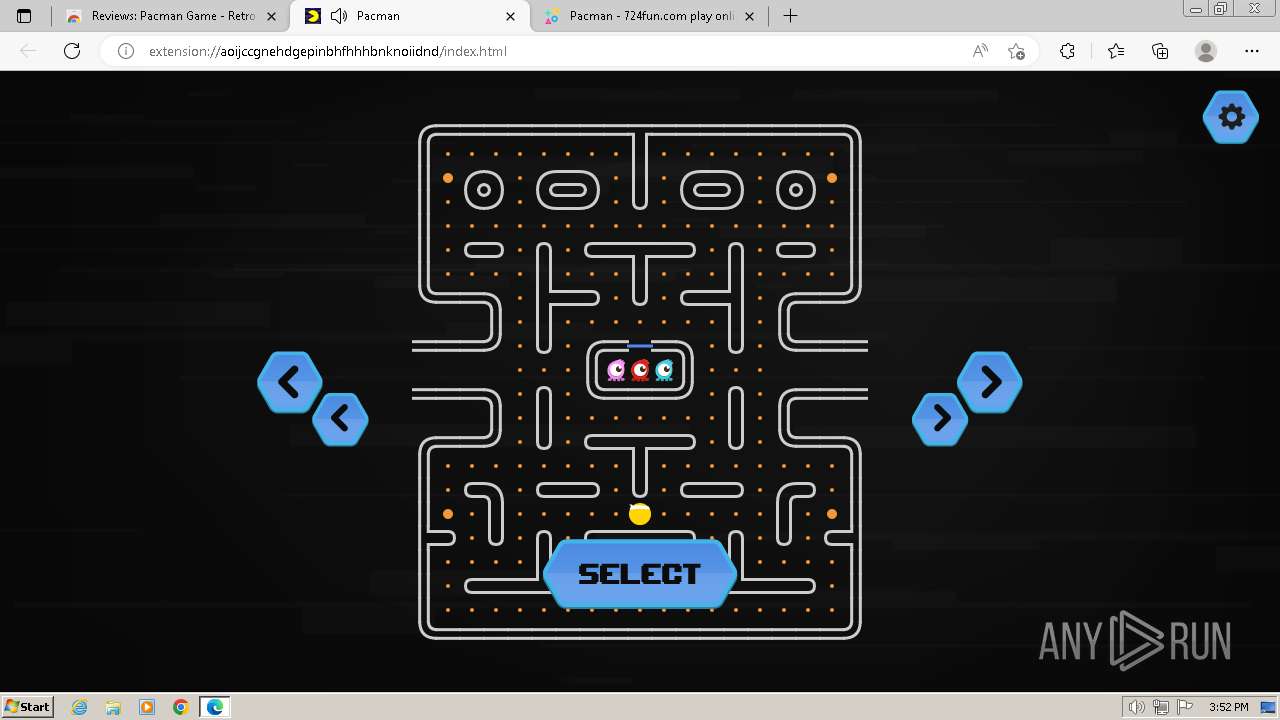Image resolution: width=1280 pixels, height=720 pixels.
Task: Launch Internet Explorer from the taskbar
Action: [79, 707]
